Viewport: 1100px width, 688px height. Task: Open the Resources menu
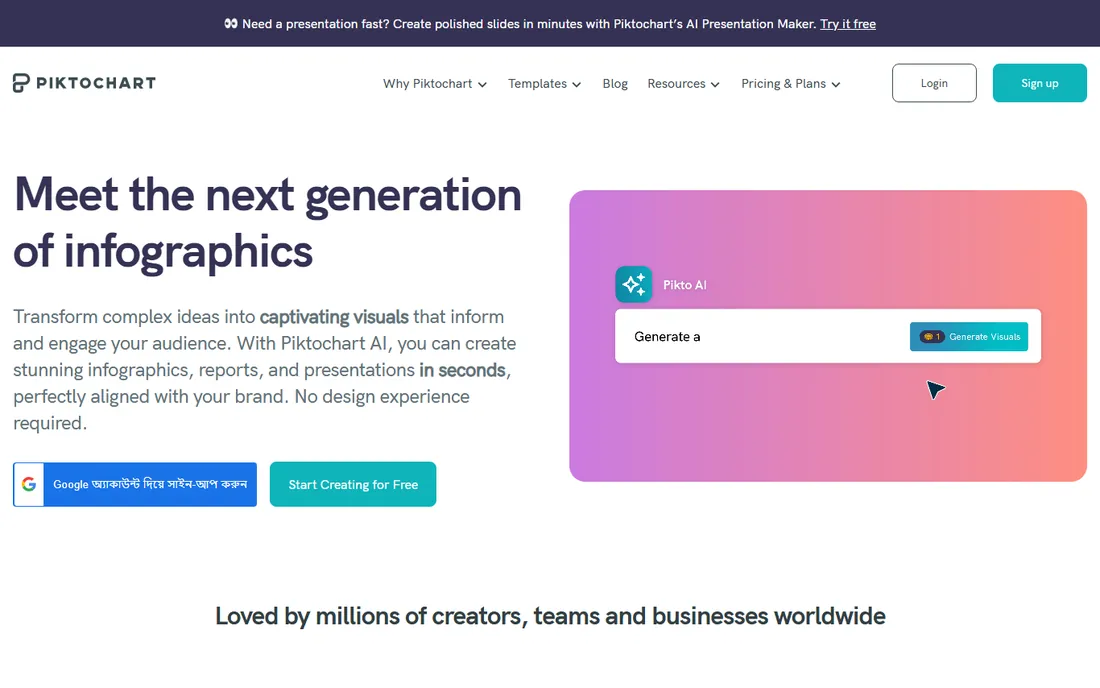point(683,83)
